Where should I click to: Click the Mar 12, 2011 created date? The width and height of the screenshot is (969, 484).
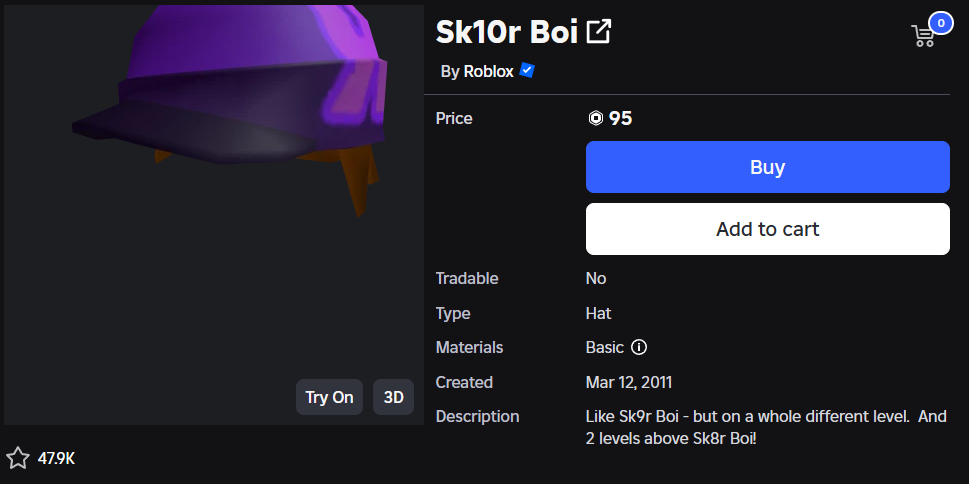pyautogui.click(x=628, y=382)
